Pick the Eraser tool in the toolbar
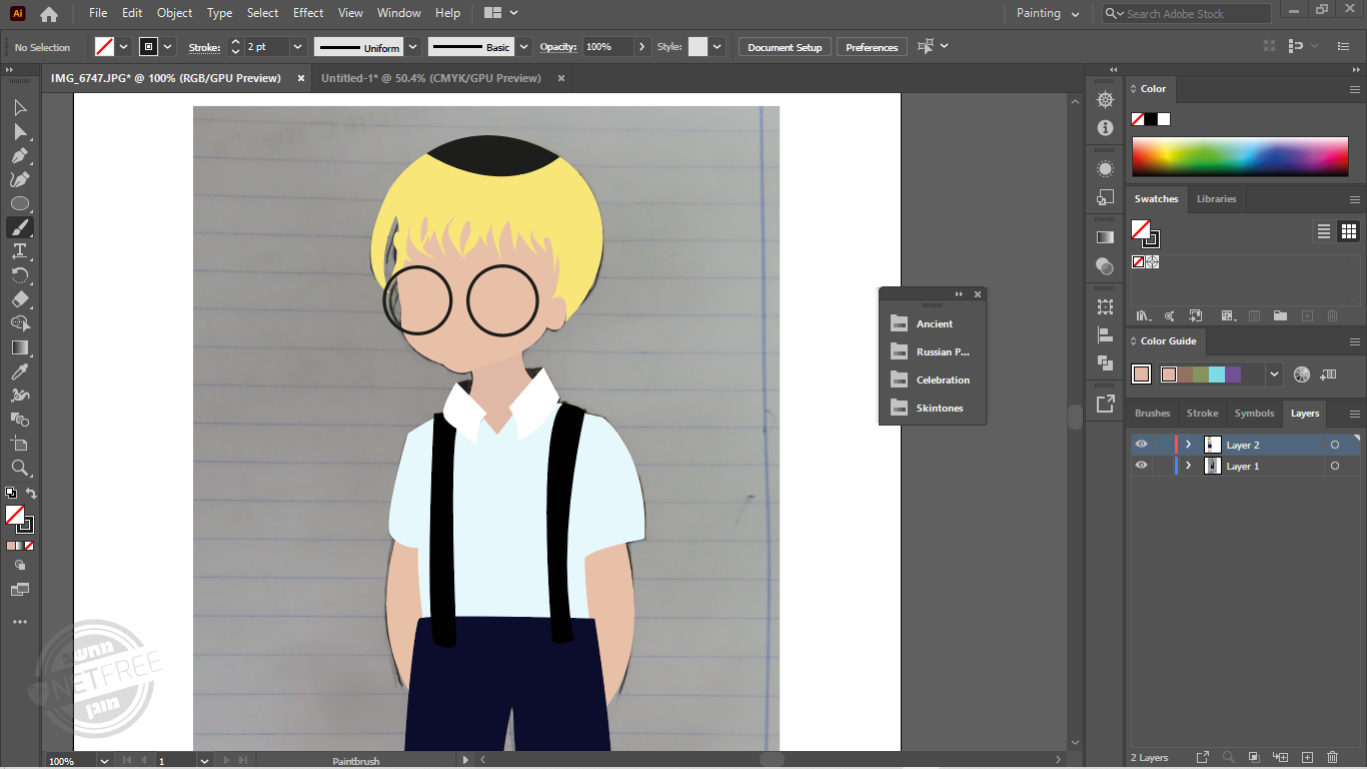The height and width of the screenshot is (769, 1367). 19,299
